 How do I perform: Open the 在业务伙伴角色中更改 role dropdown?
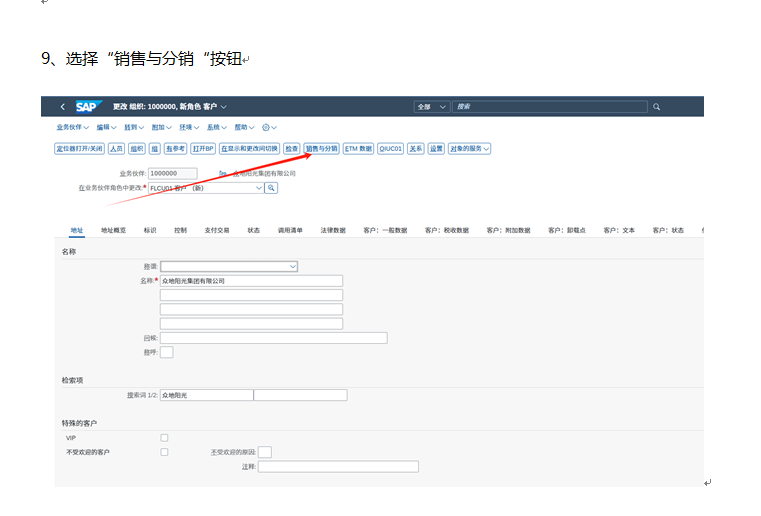pyautogui.click(x=258, y=187)
